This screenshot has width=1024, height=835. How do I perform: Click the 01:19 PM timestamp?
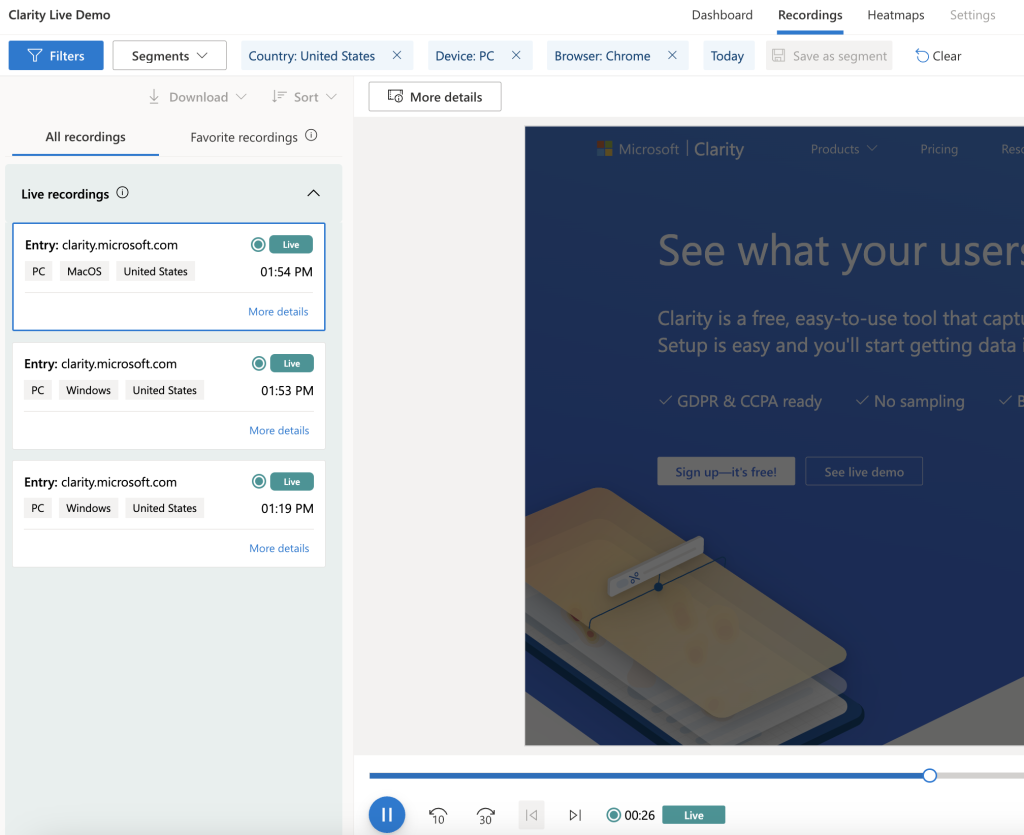(x=287, y=509)
